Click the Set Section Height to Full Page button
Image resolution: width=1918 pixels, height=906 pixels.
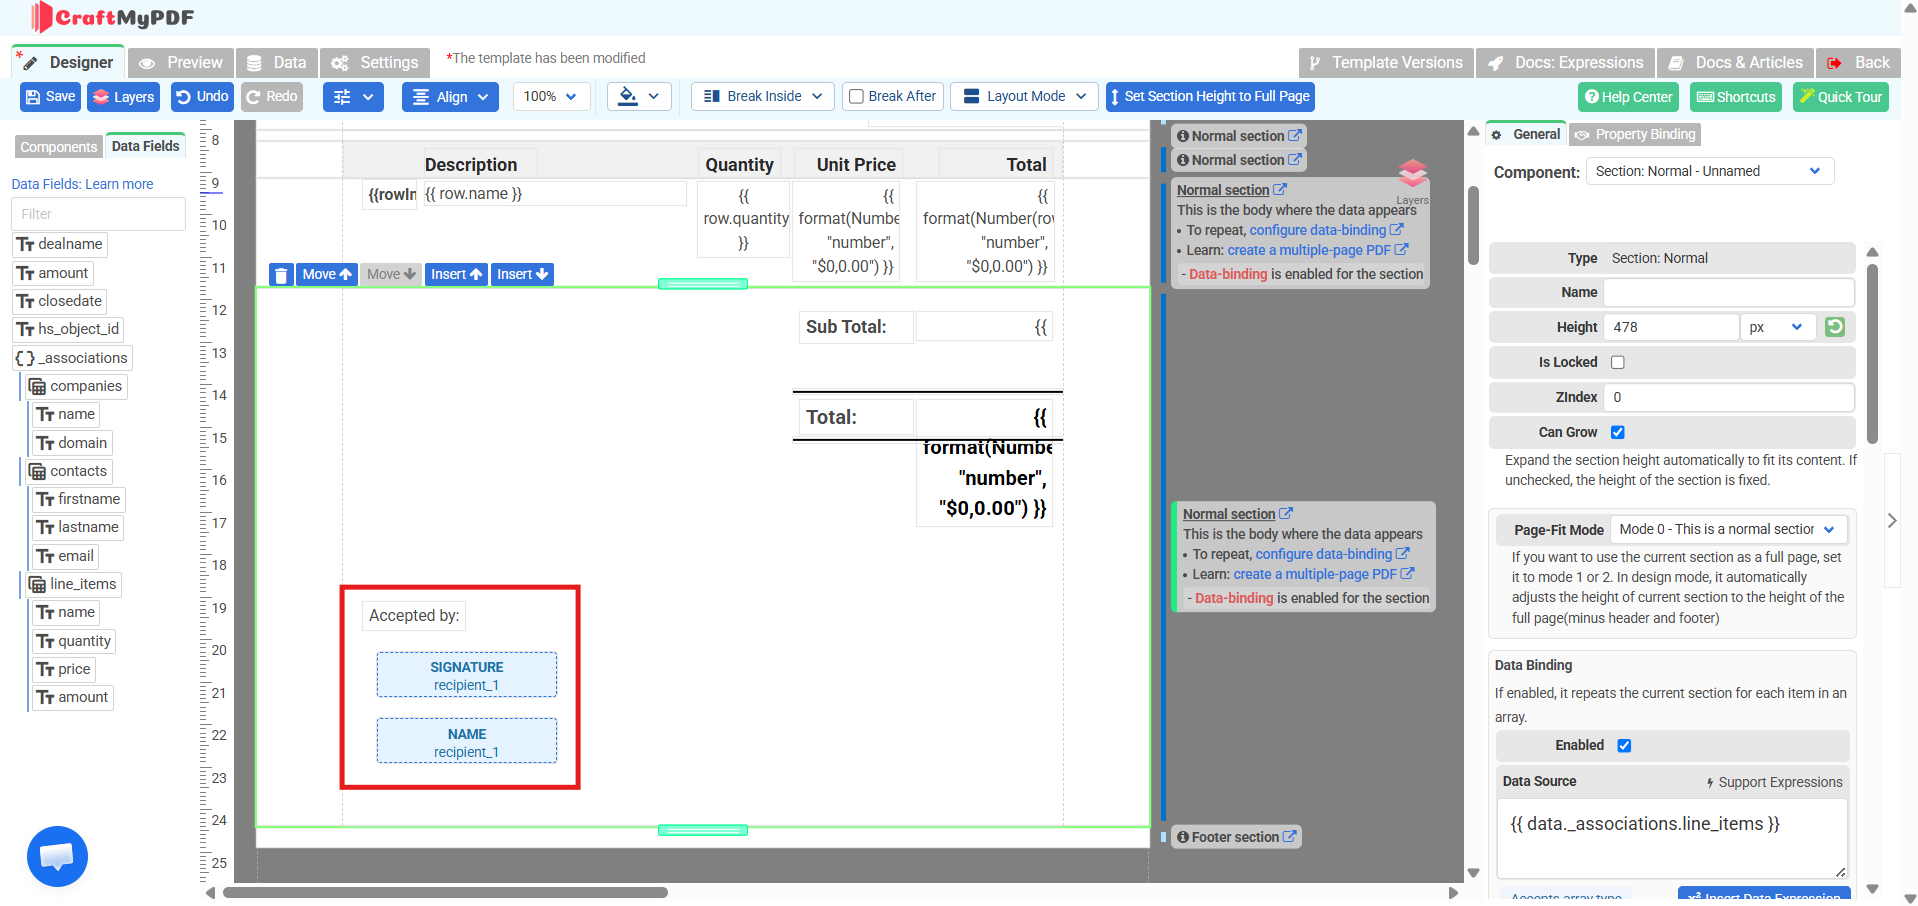[x=1210, y=96]
